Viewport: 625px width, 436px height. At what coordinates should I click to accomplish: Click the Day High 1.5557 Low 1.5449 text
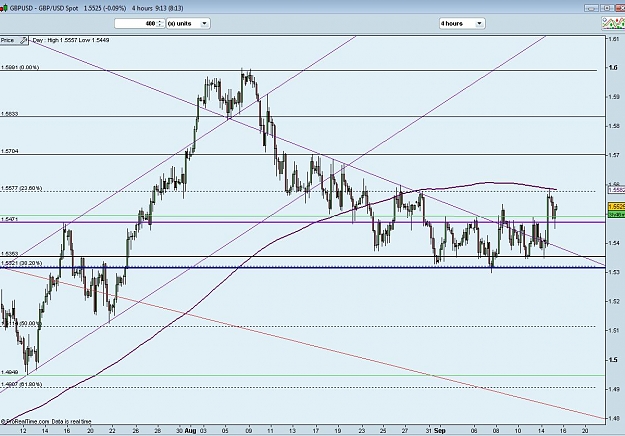click(x=71, y=40)
